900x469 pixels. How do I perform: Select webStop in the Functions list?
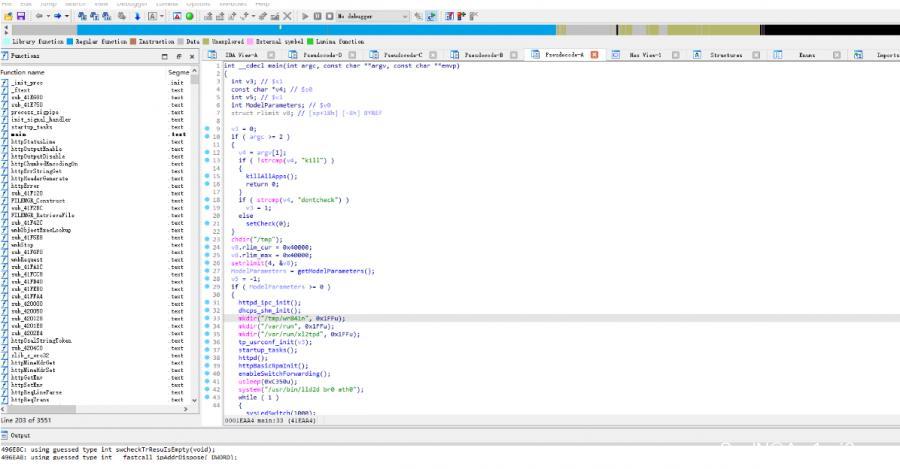pos(22,245)
